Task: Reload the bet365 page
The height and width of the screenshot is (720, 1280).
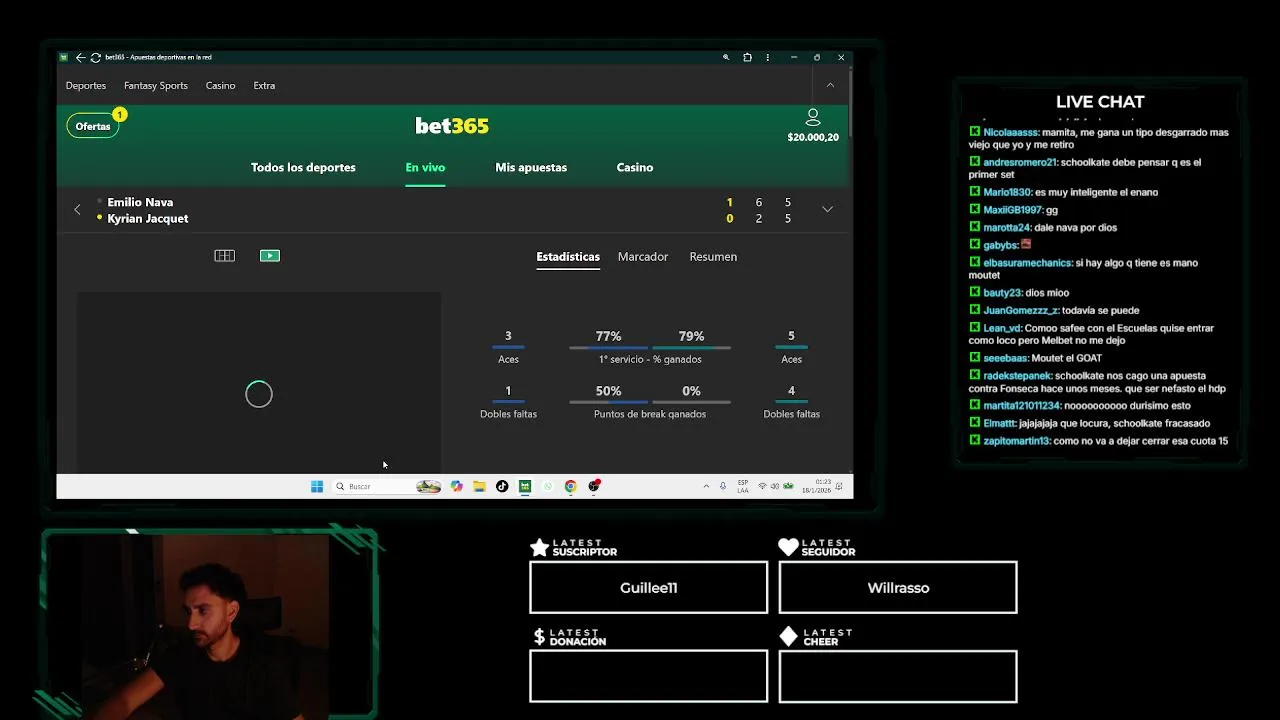Action: [95, 57]
